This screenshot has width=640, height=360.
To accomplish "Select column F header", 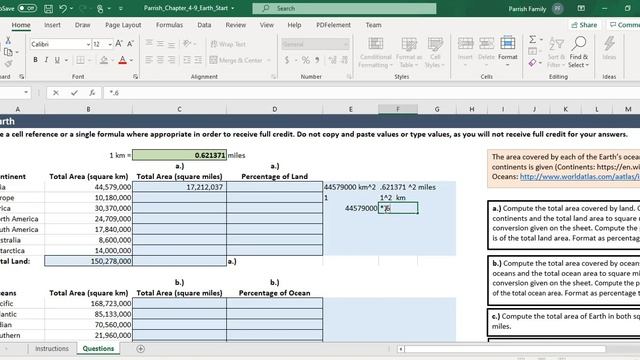I will 398,109.
